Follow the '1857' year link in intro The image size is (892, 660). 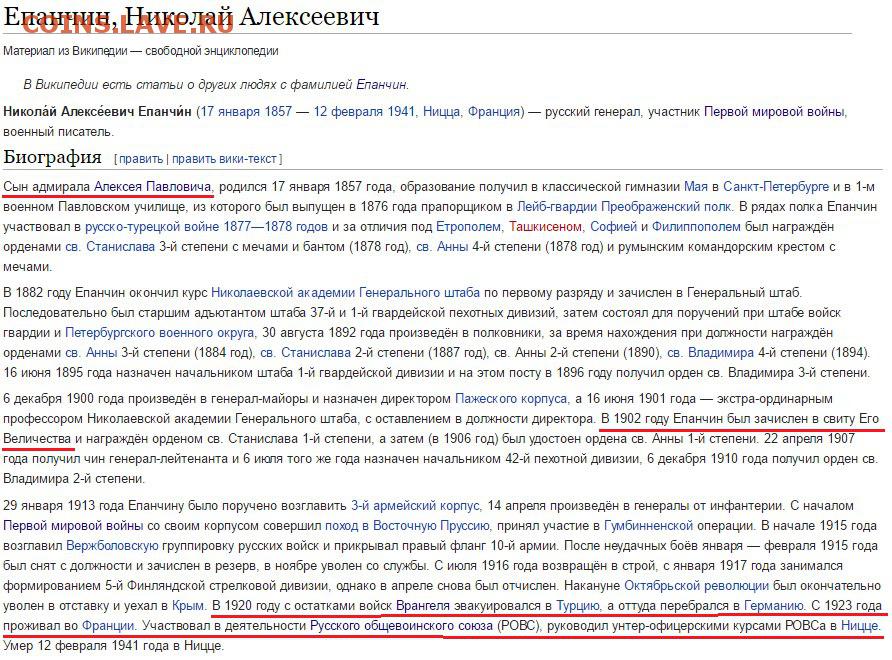277,112
